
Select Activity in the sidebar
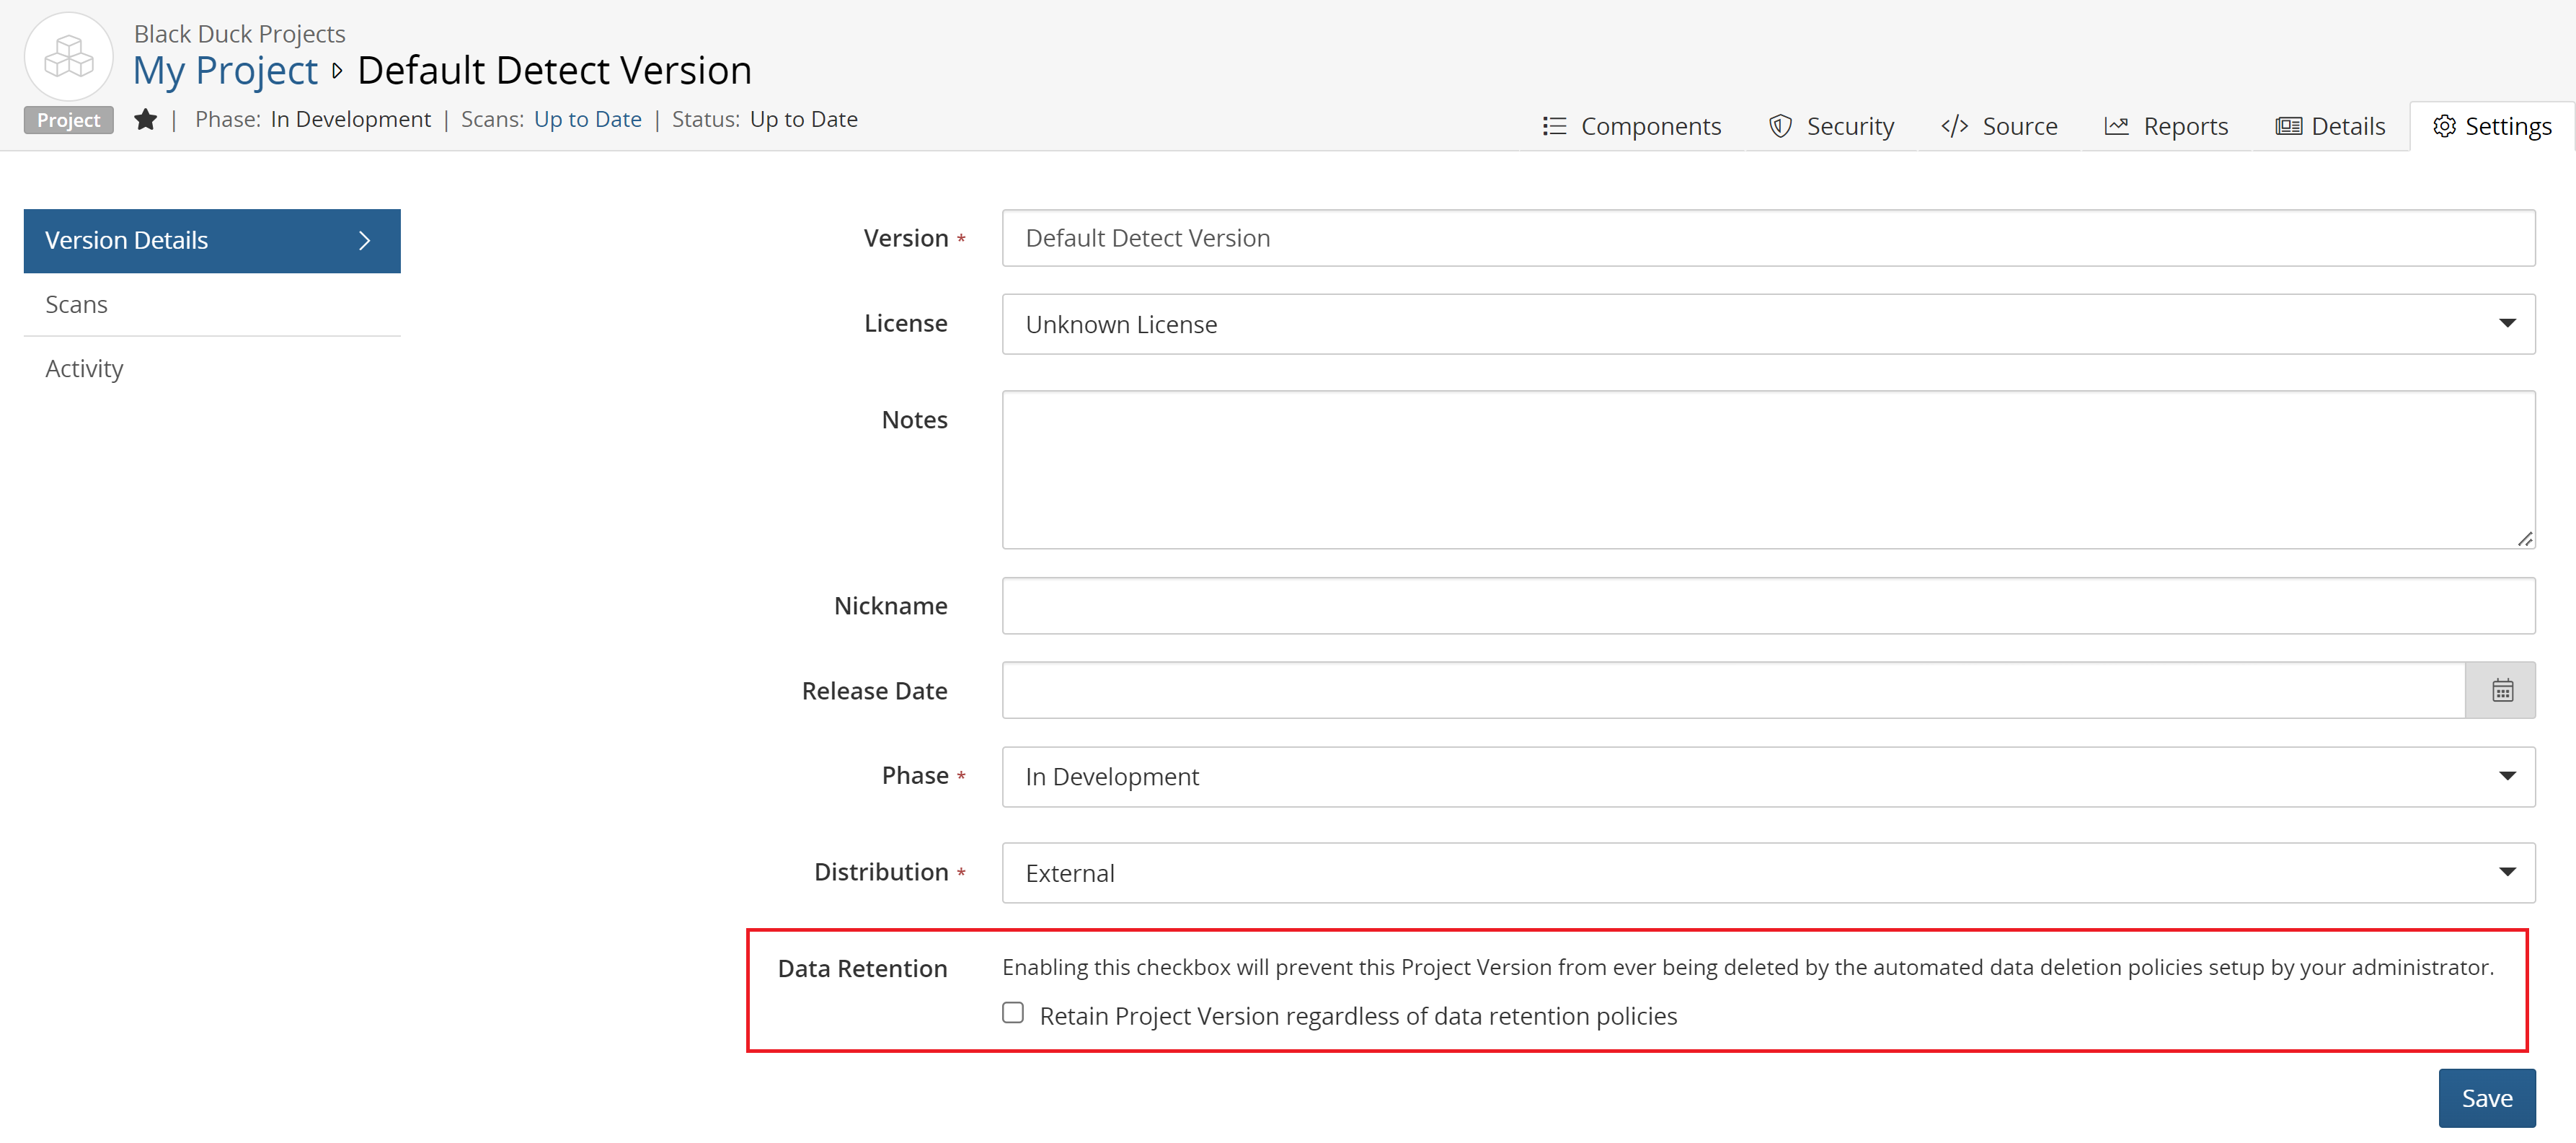(x=84, y=369)
